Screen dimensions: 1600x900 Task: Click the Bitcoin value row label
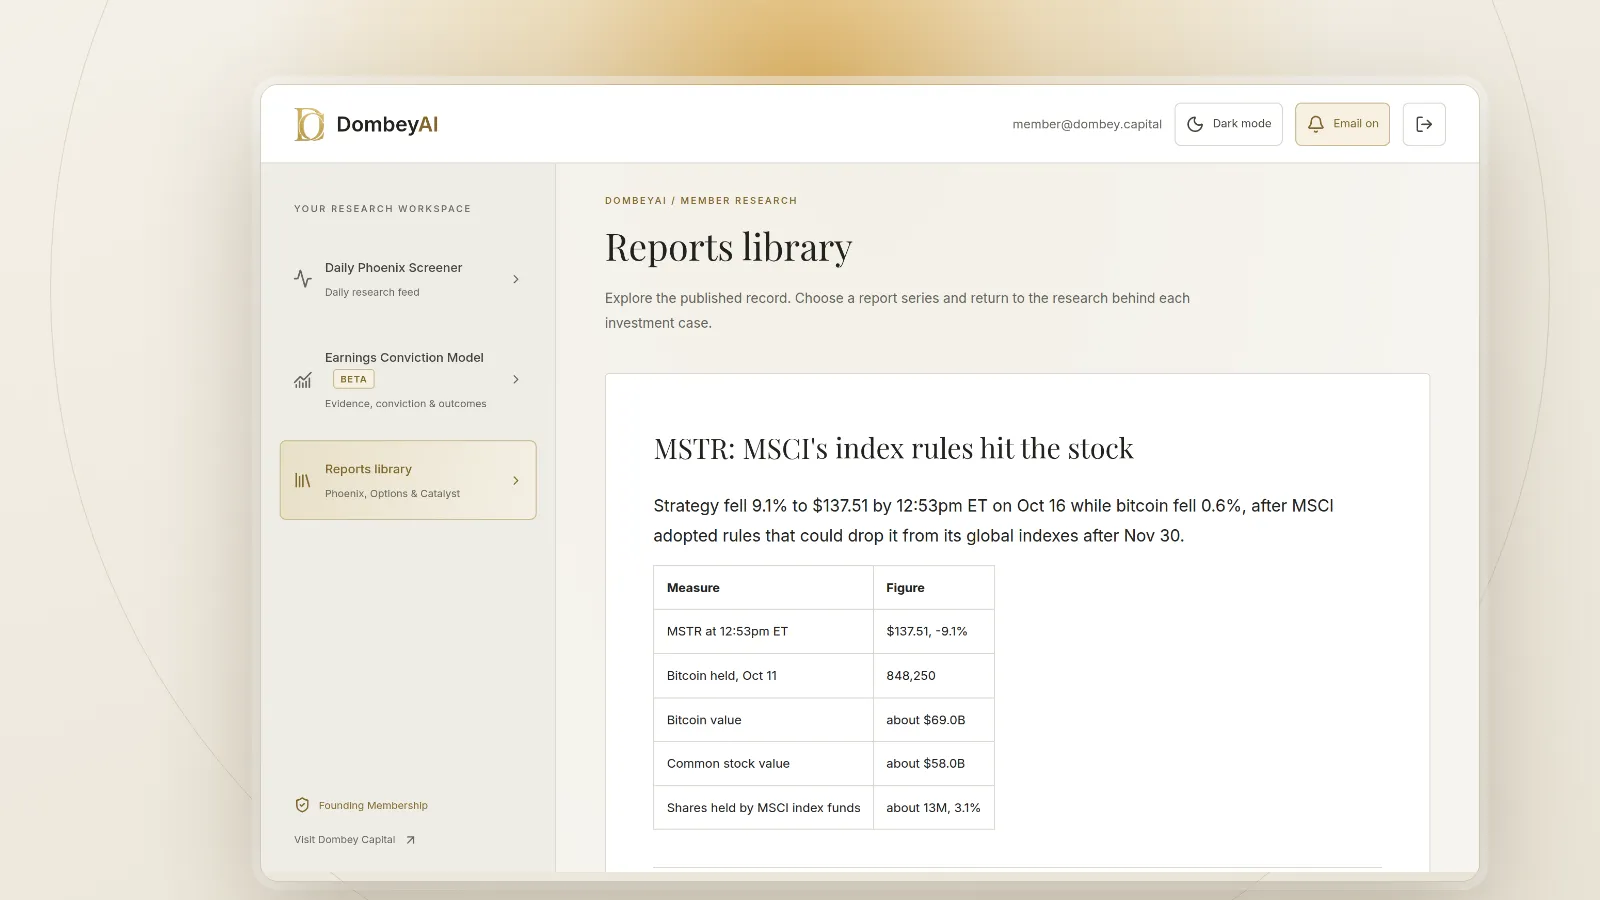763,720
